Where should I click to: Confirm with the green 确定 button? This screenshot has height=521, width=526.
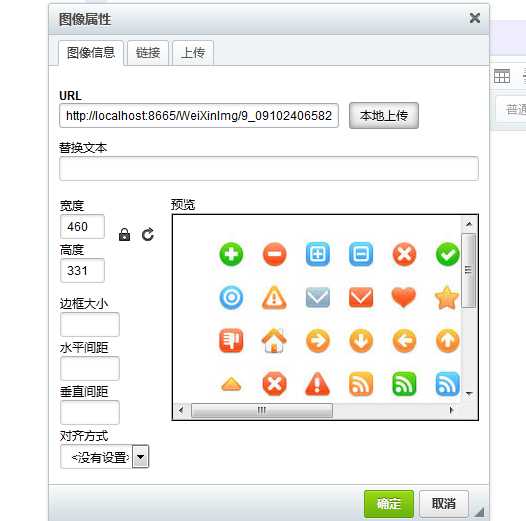click(389, 504)
